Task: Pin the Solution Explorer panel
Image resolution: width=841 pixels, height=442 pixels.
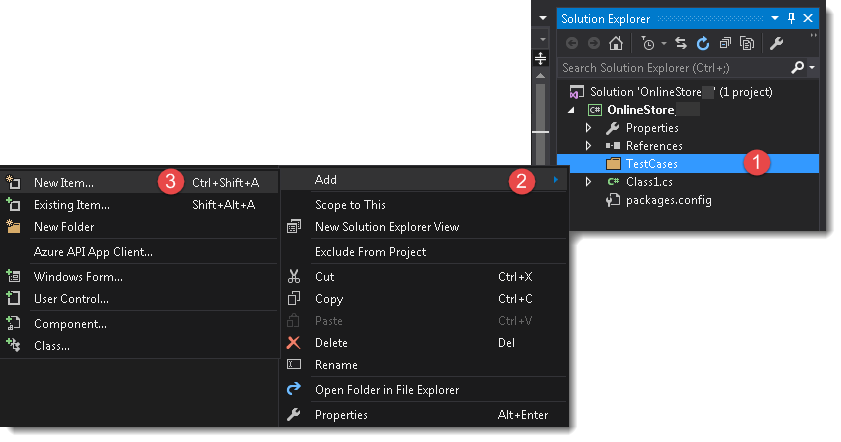Action: (791, 19)
